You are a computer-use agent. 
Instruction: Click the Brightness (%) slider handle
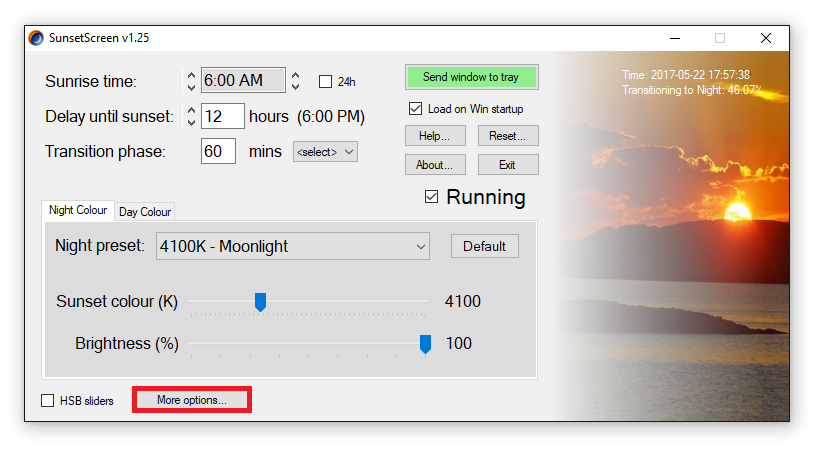tap(426, 344)
